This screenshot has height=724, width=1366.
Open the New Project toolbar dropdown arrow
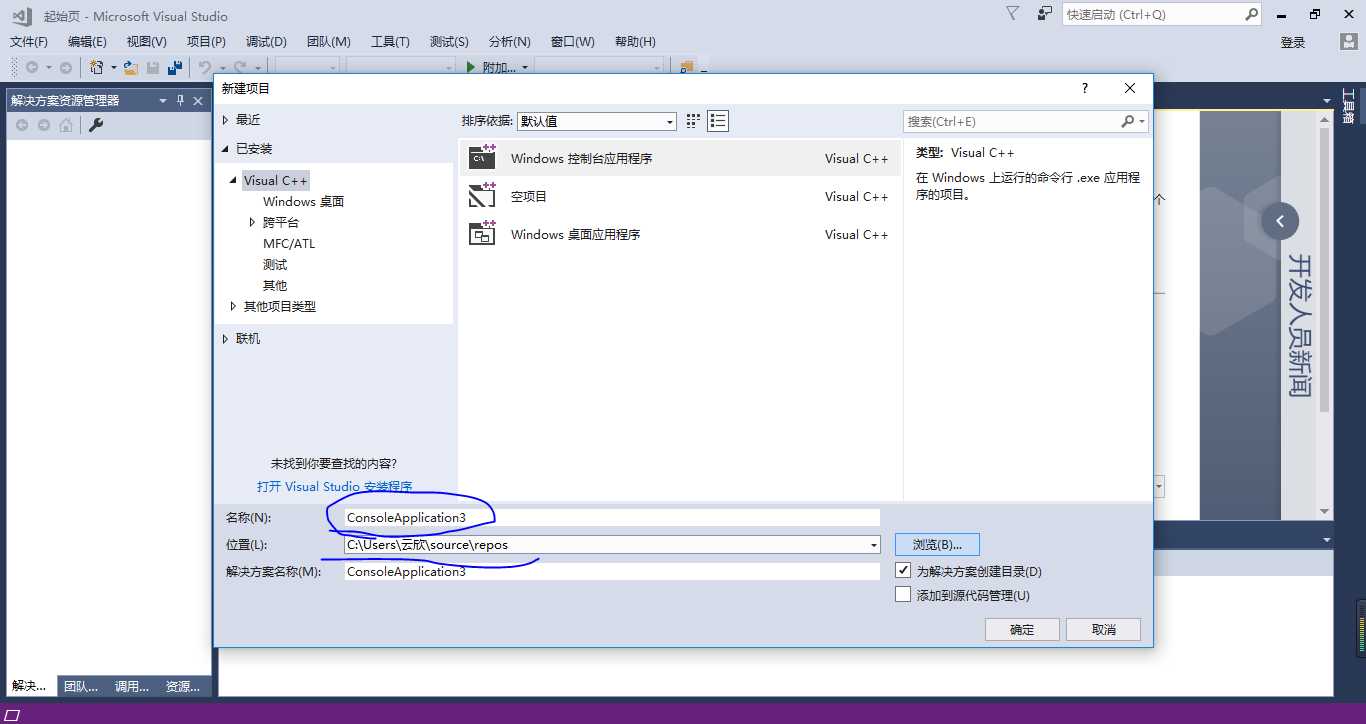tap(113, 68)
